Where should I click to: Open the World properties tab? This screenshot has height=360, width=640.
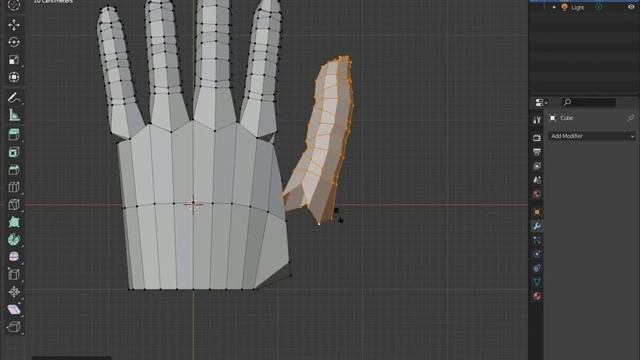(537, 194)
